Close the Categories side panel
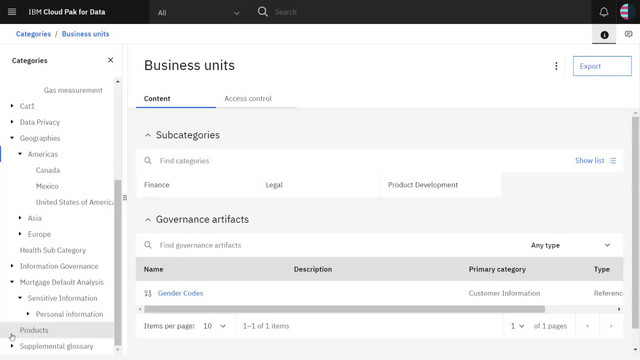Viewport: 640px width, 360px height. point(110,60)
